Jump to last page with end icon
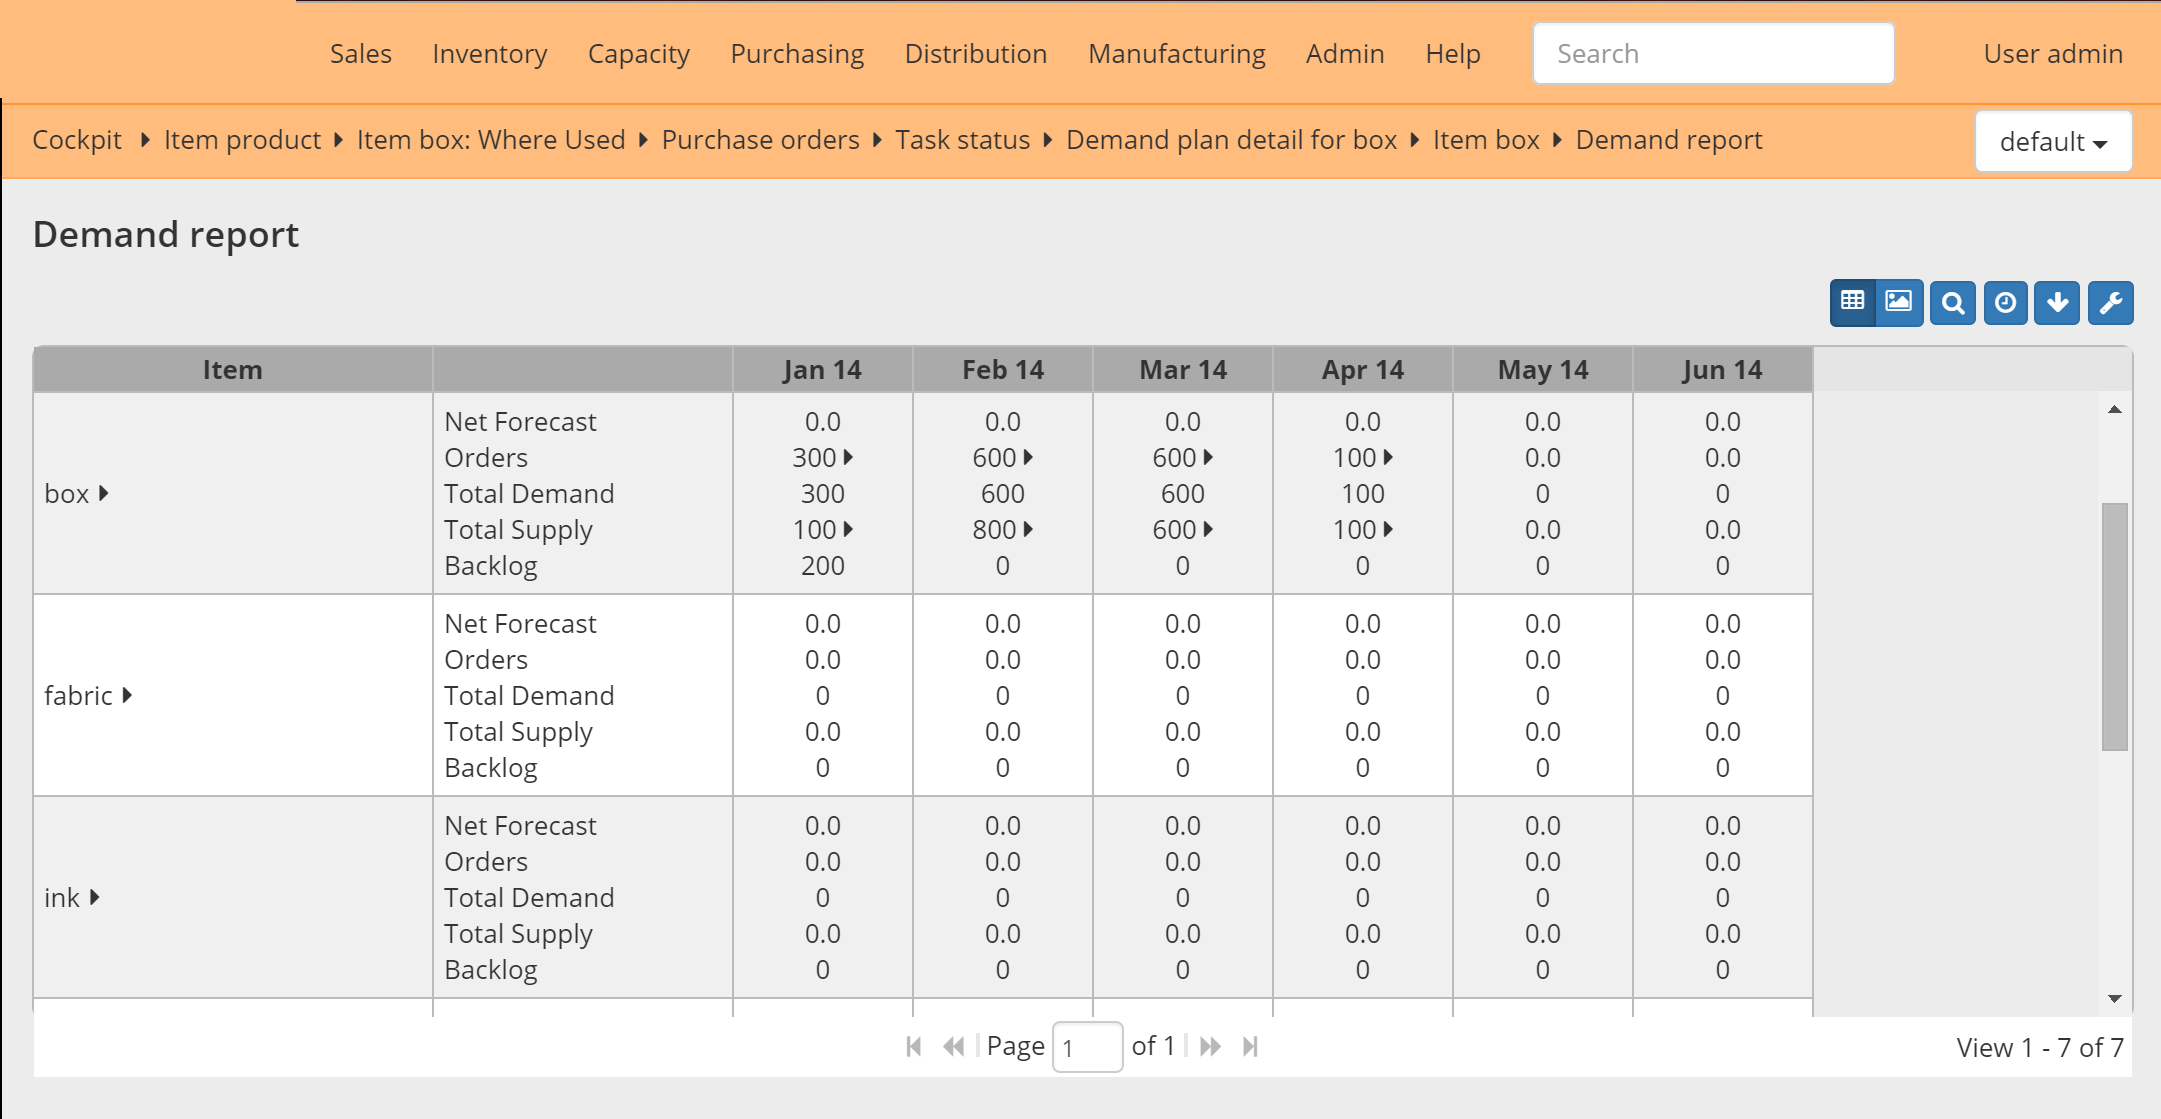The height and width of the screenshot is (1119, 2161). [x=1251, y=1046]
